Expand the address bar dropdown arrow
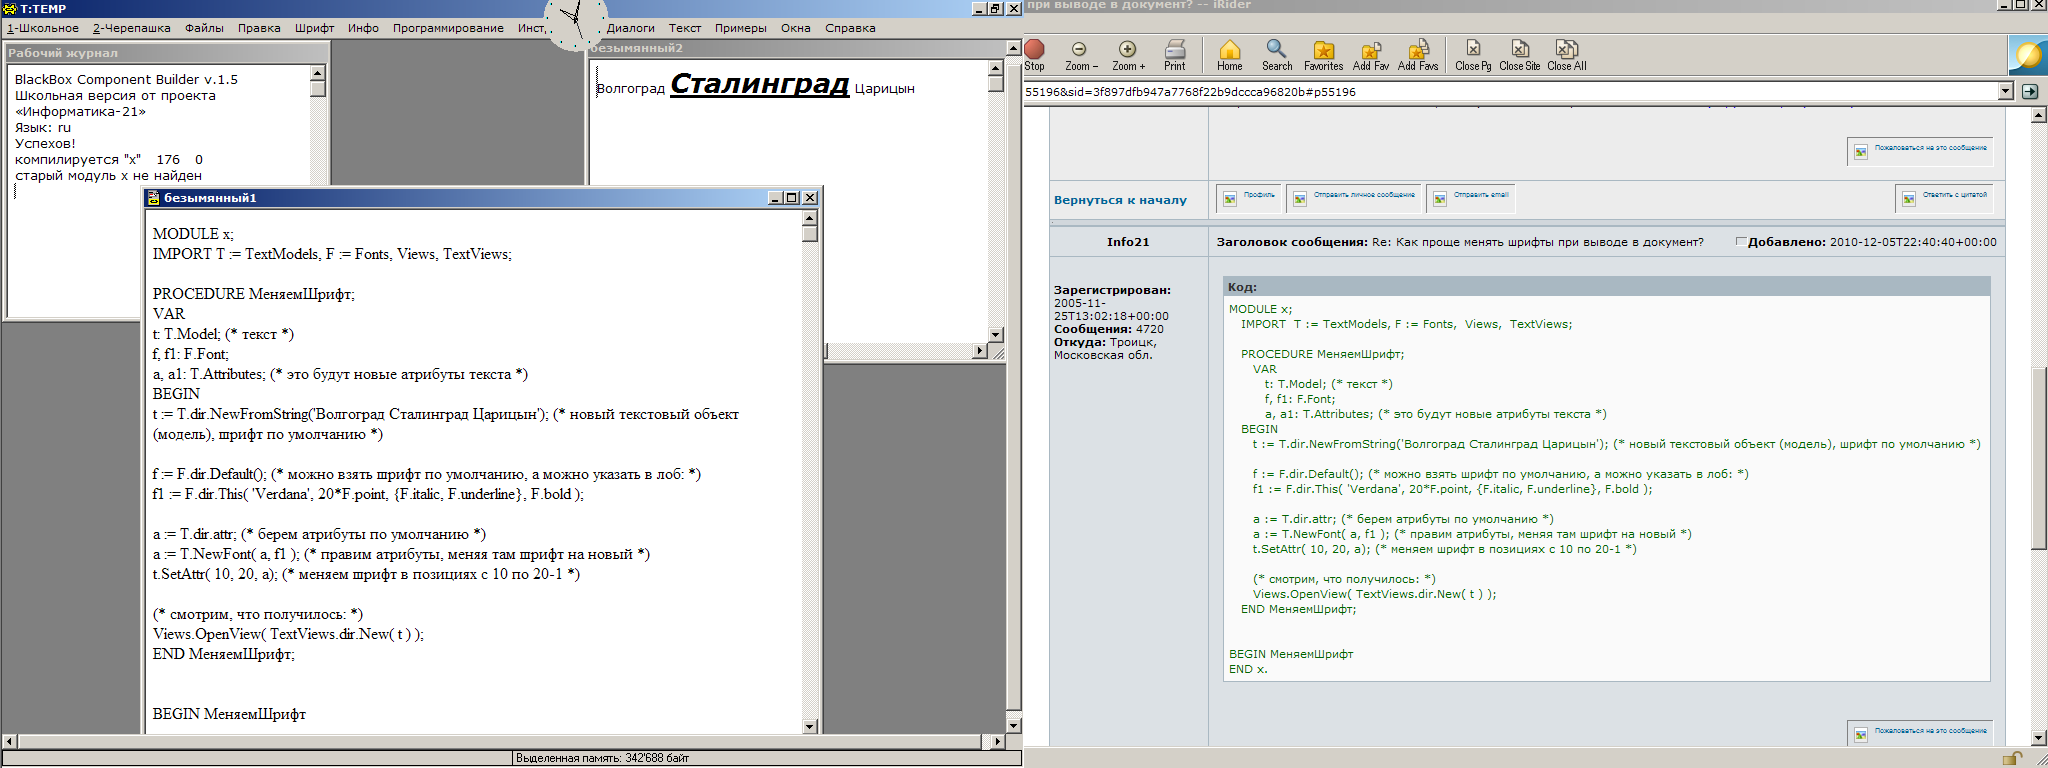This screenshot has width=2048, height=768. [2005, 91]
